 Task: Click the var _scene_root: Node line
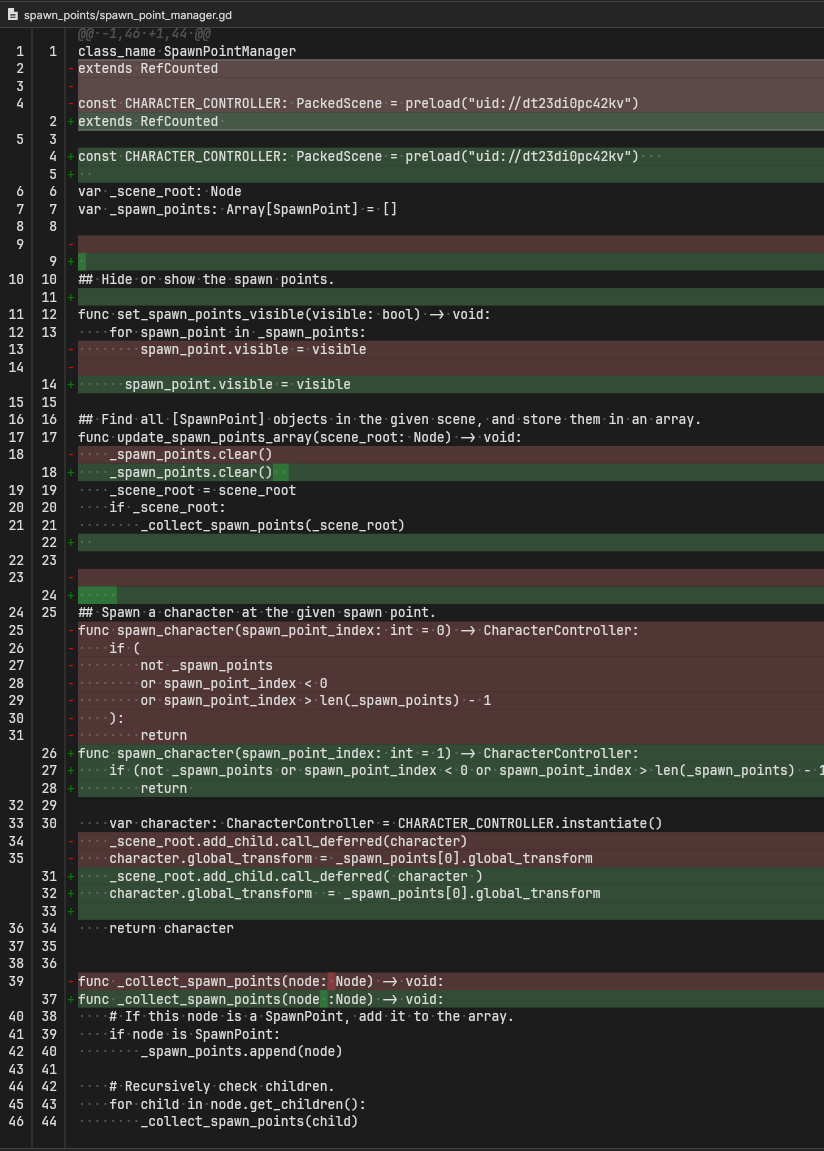pyautogui.click(x=159, y=191)
